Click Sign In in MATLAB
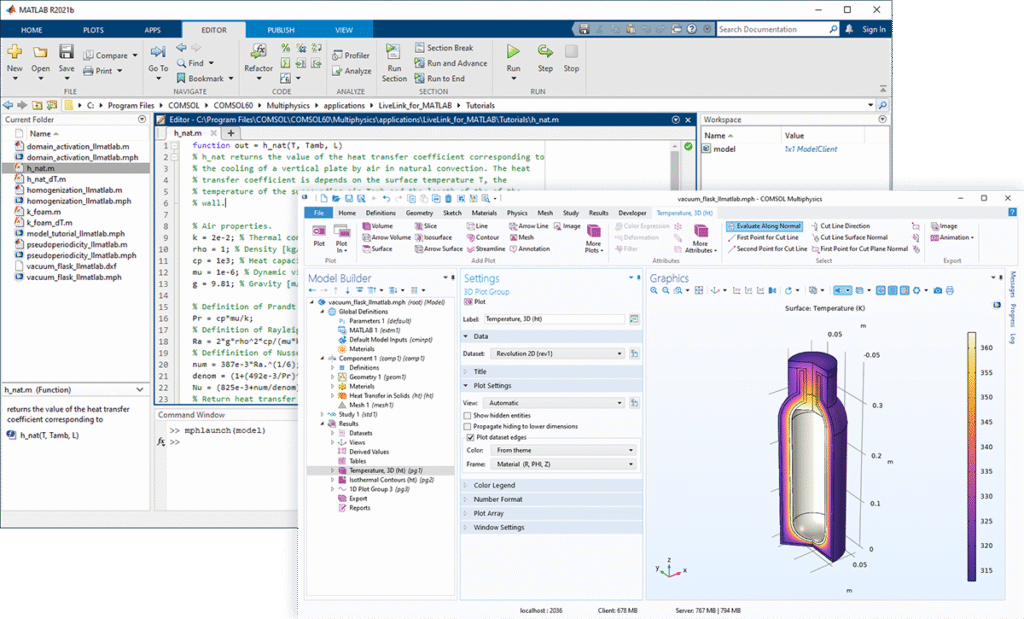Viewport: 1024px width, 619px height. (874, 29)
